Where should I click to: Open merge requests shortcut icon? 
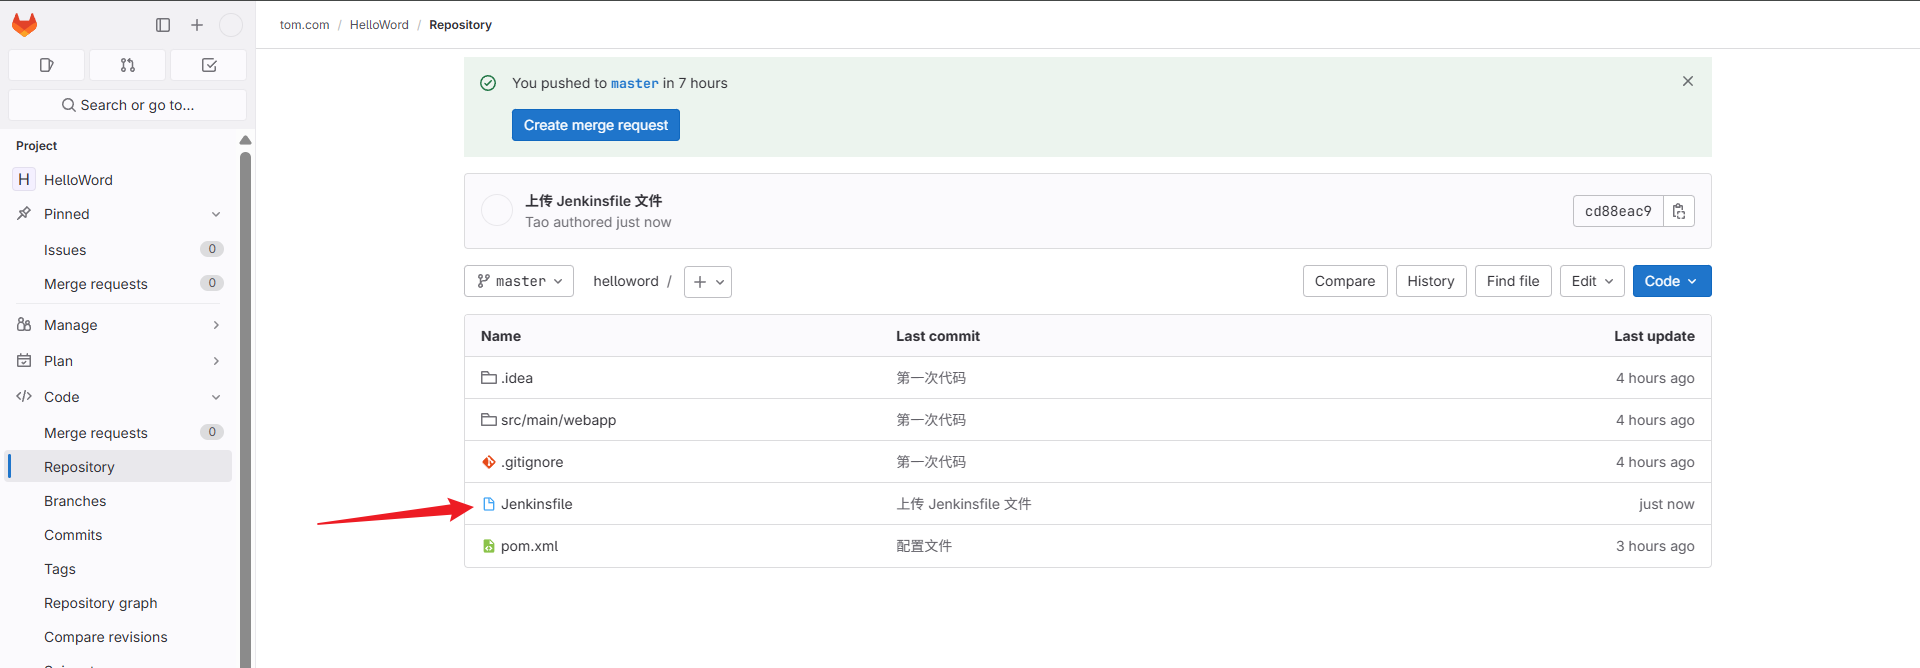128,65
